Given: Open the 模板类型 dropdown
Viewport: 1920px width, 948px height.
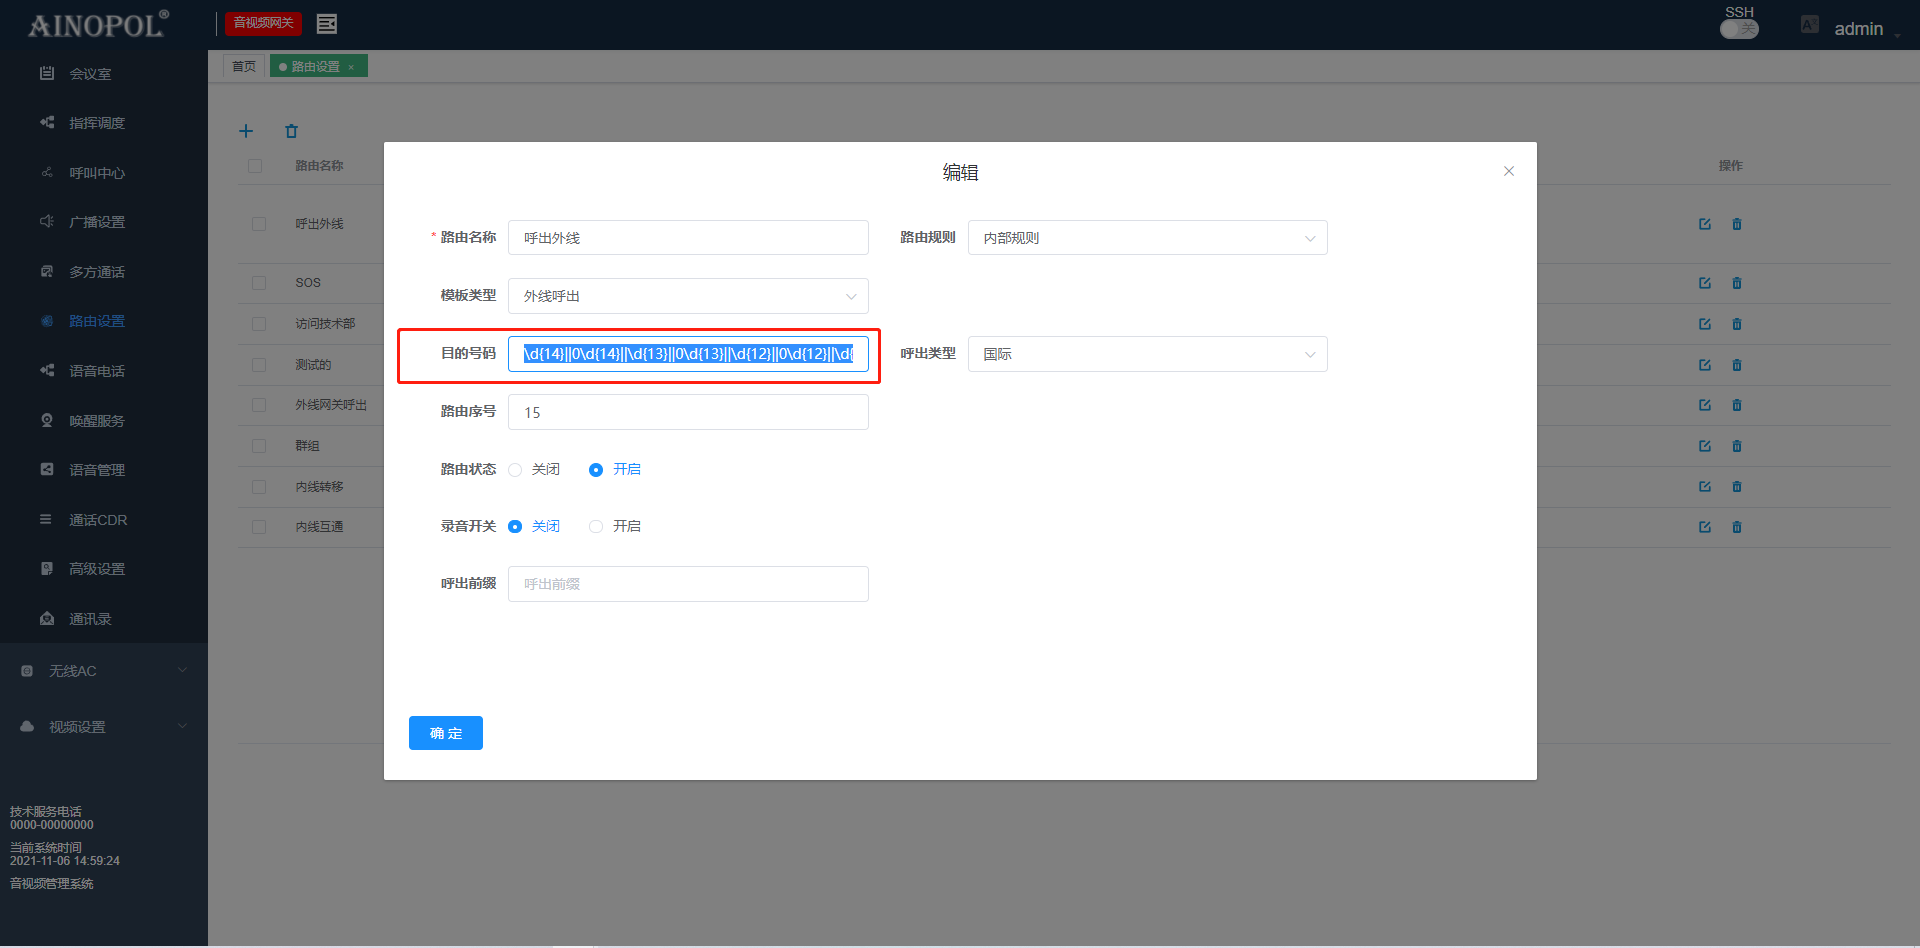Looking at the screenshot, I should pyautogui.click(x=688, y=296).
